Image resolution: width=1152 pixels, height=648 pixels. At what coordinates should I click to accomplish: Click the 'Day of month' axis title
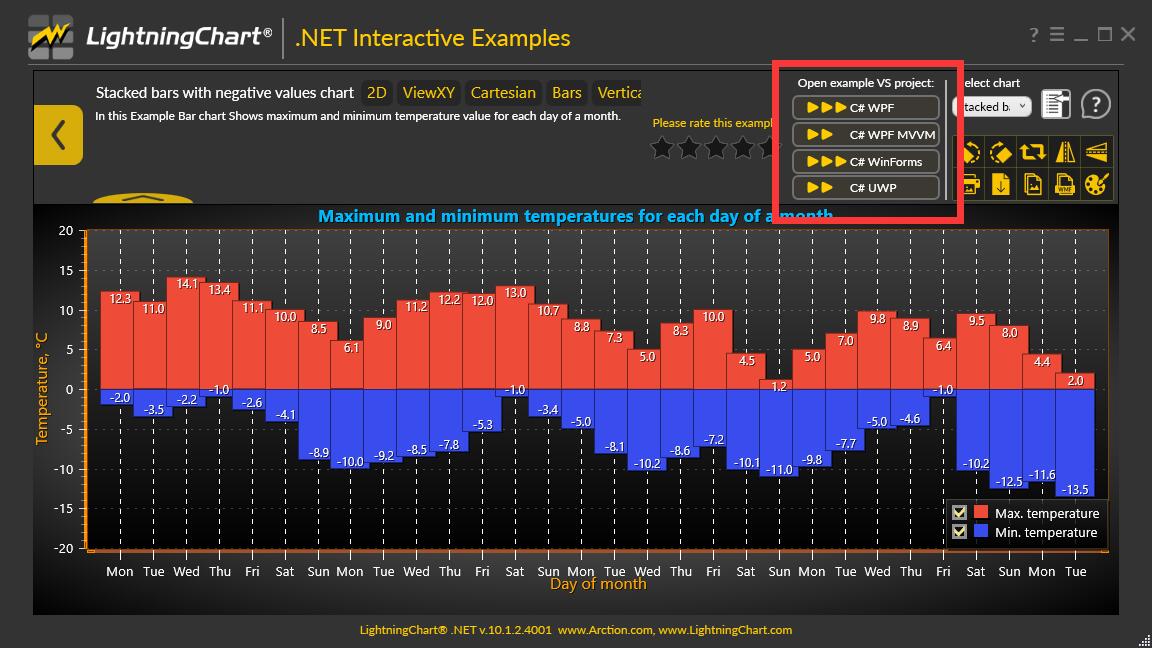598,584
